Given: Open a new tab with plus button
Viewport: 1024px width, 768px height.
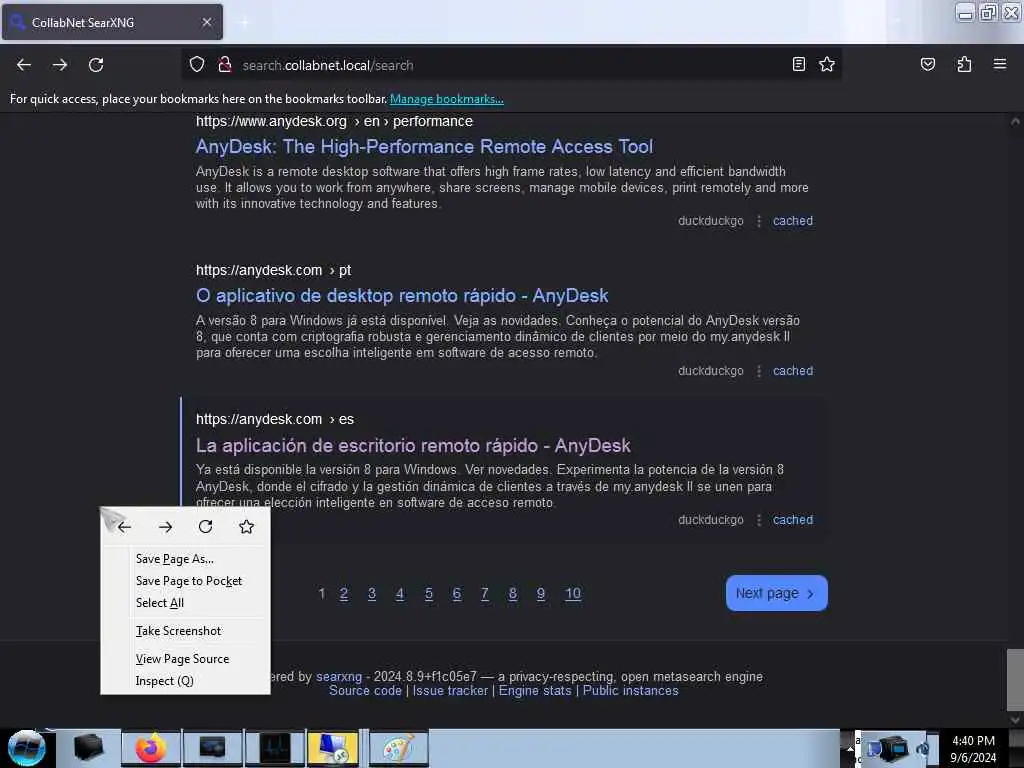Looking at the screenshot, I should [244, 22].
